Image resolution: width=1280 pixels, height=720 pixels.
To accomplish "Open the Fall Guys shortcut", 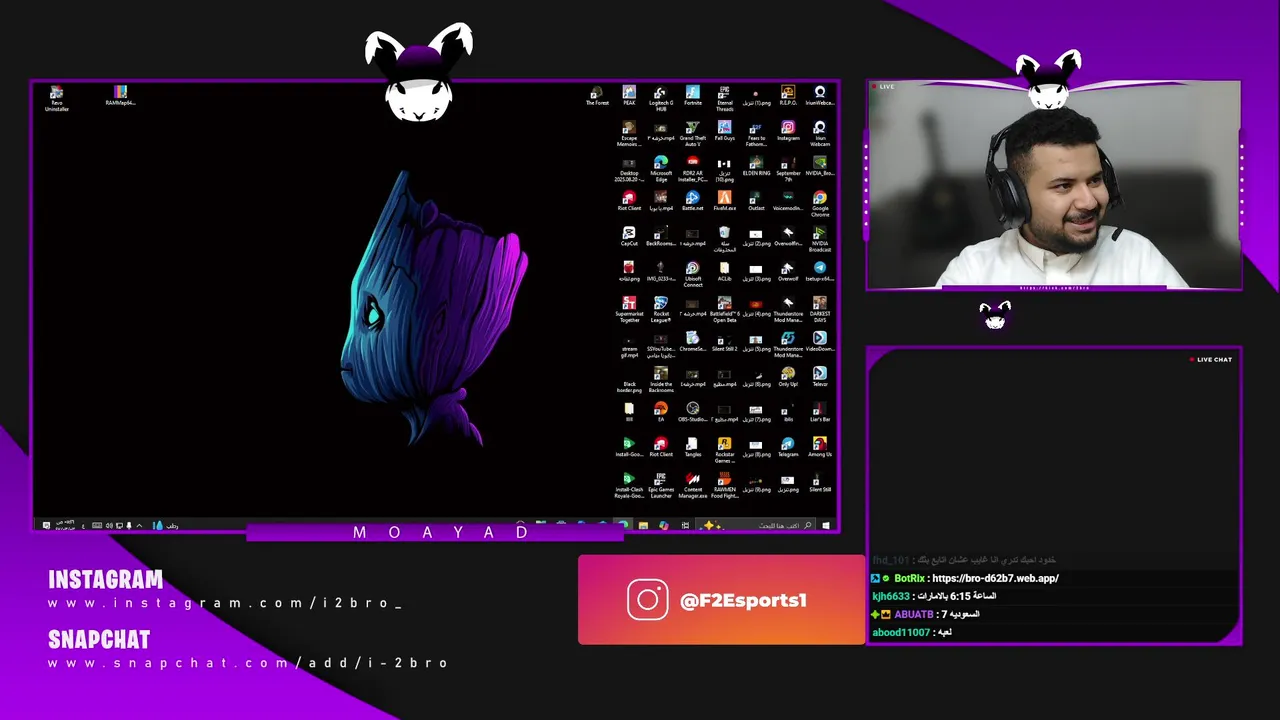I will tap(725, 132).
